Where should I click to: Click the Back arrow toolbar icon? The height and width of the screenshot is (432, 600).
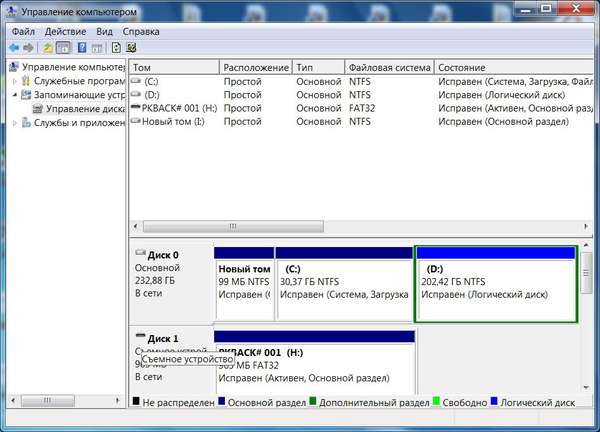click(14, 48)
